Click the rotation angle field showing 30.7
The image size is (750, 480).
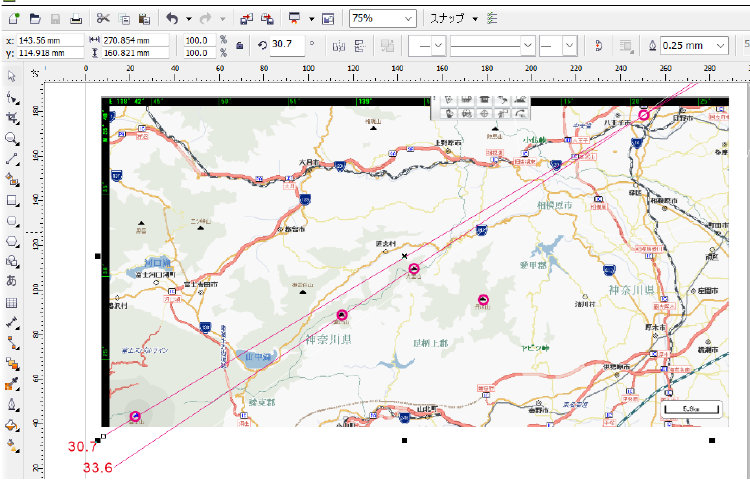(286, 45)
